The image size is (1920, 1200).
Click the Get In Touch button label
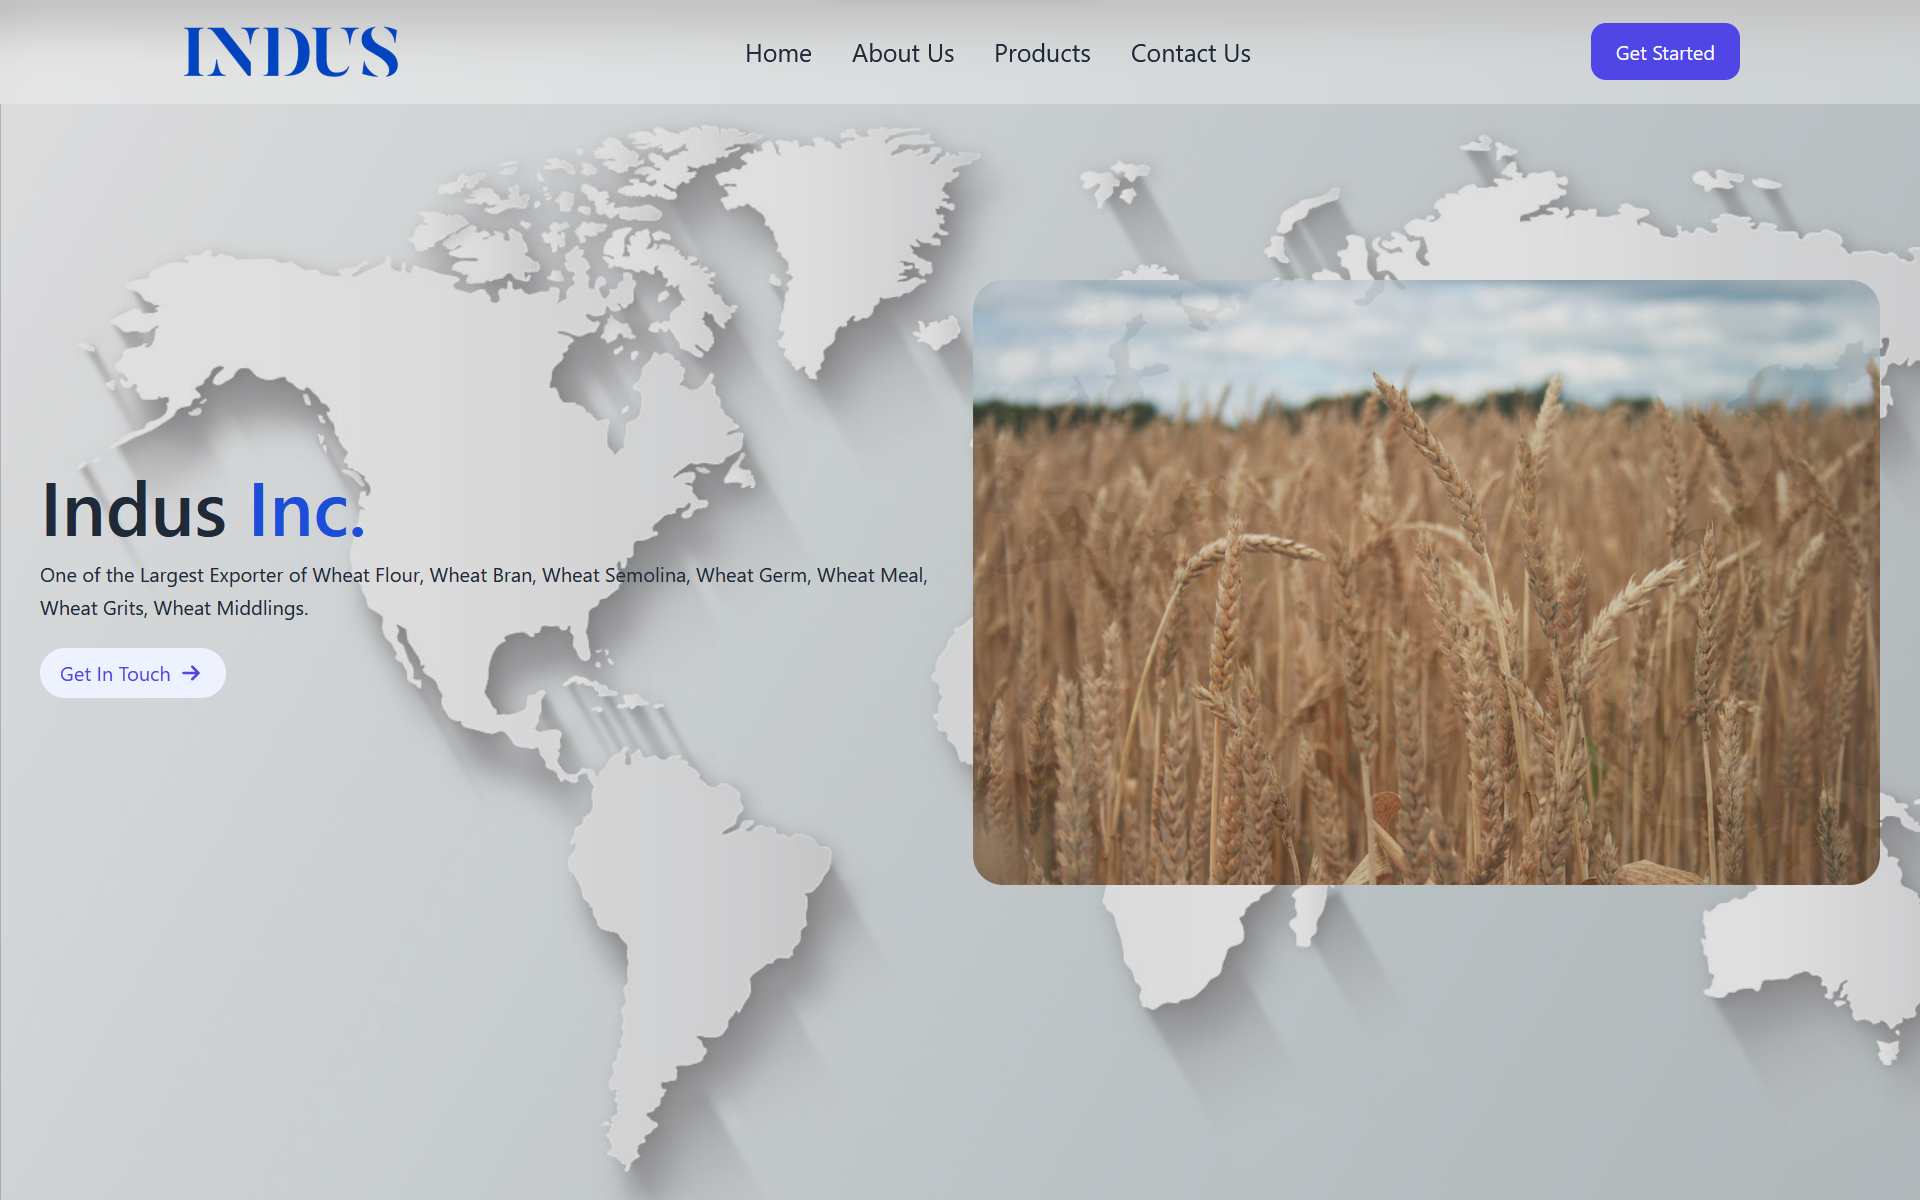pyautogui.click(x=115, y=674)
